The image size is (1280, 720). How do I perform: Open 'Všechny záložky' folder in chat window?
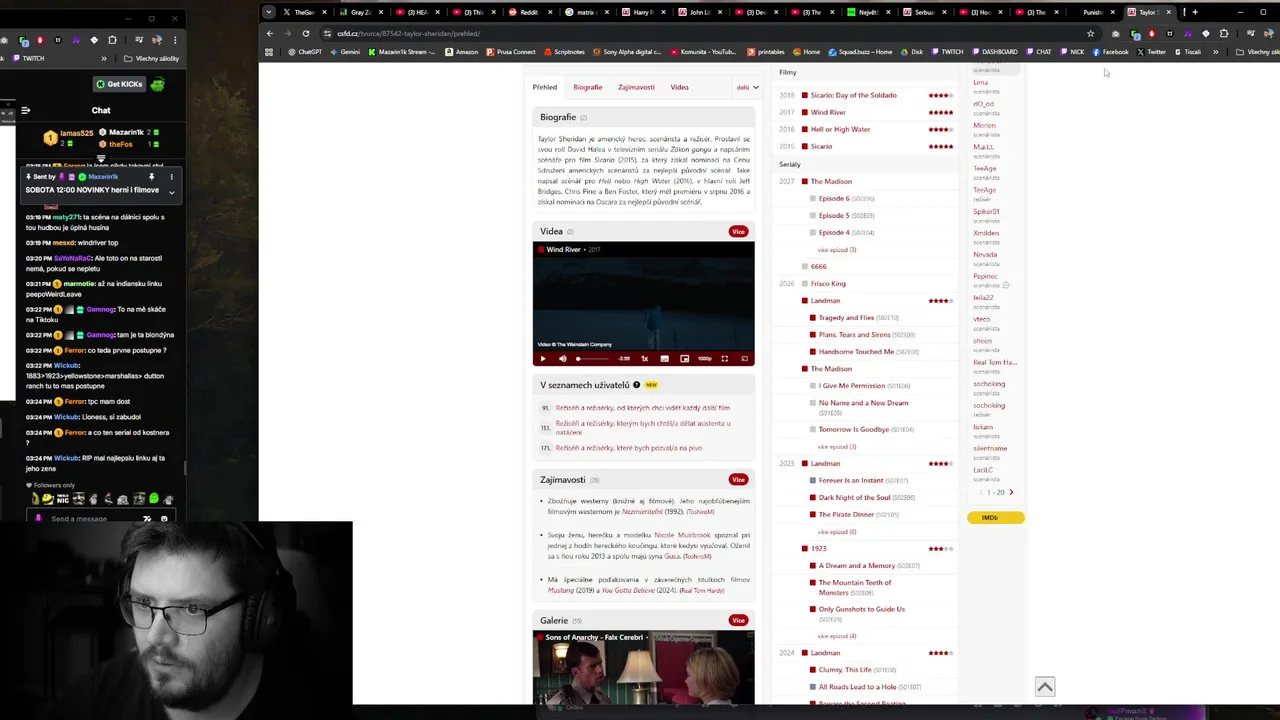(x=153, y=58)
